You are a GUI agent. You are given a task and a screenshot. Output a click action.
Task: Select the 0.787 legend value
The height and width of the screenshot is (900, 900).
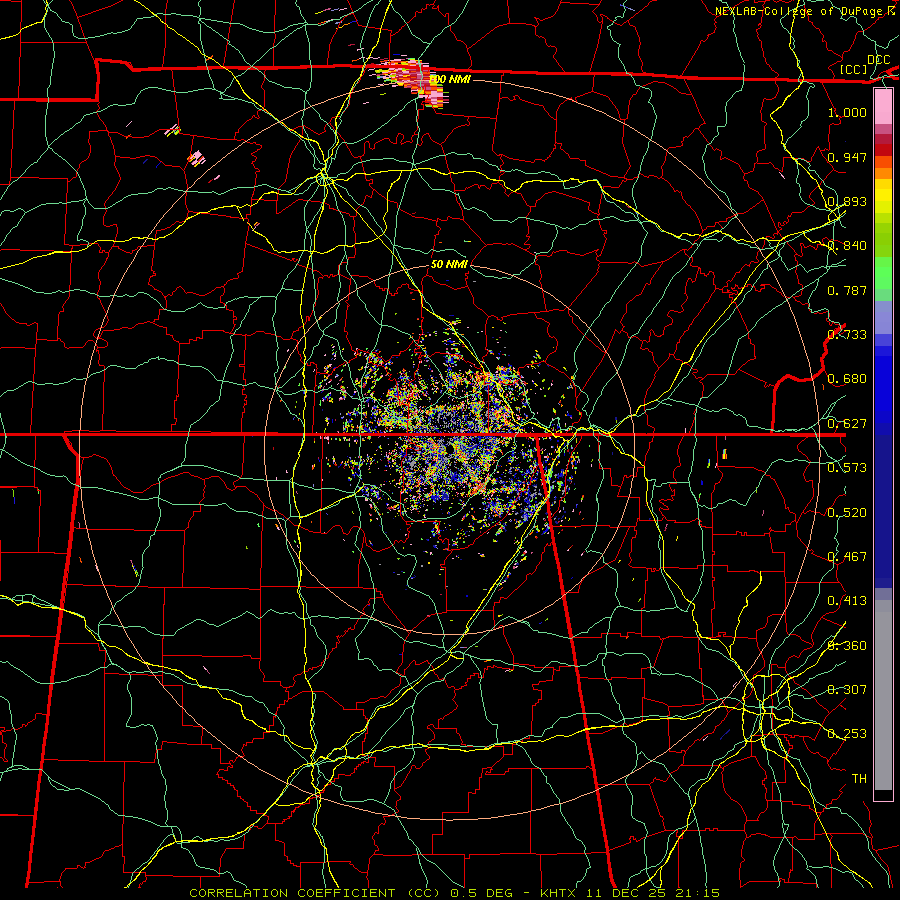(x=847, y=290)
